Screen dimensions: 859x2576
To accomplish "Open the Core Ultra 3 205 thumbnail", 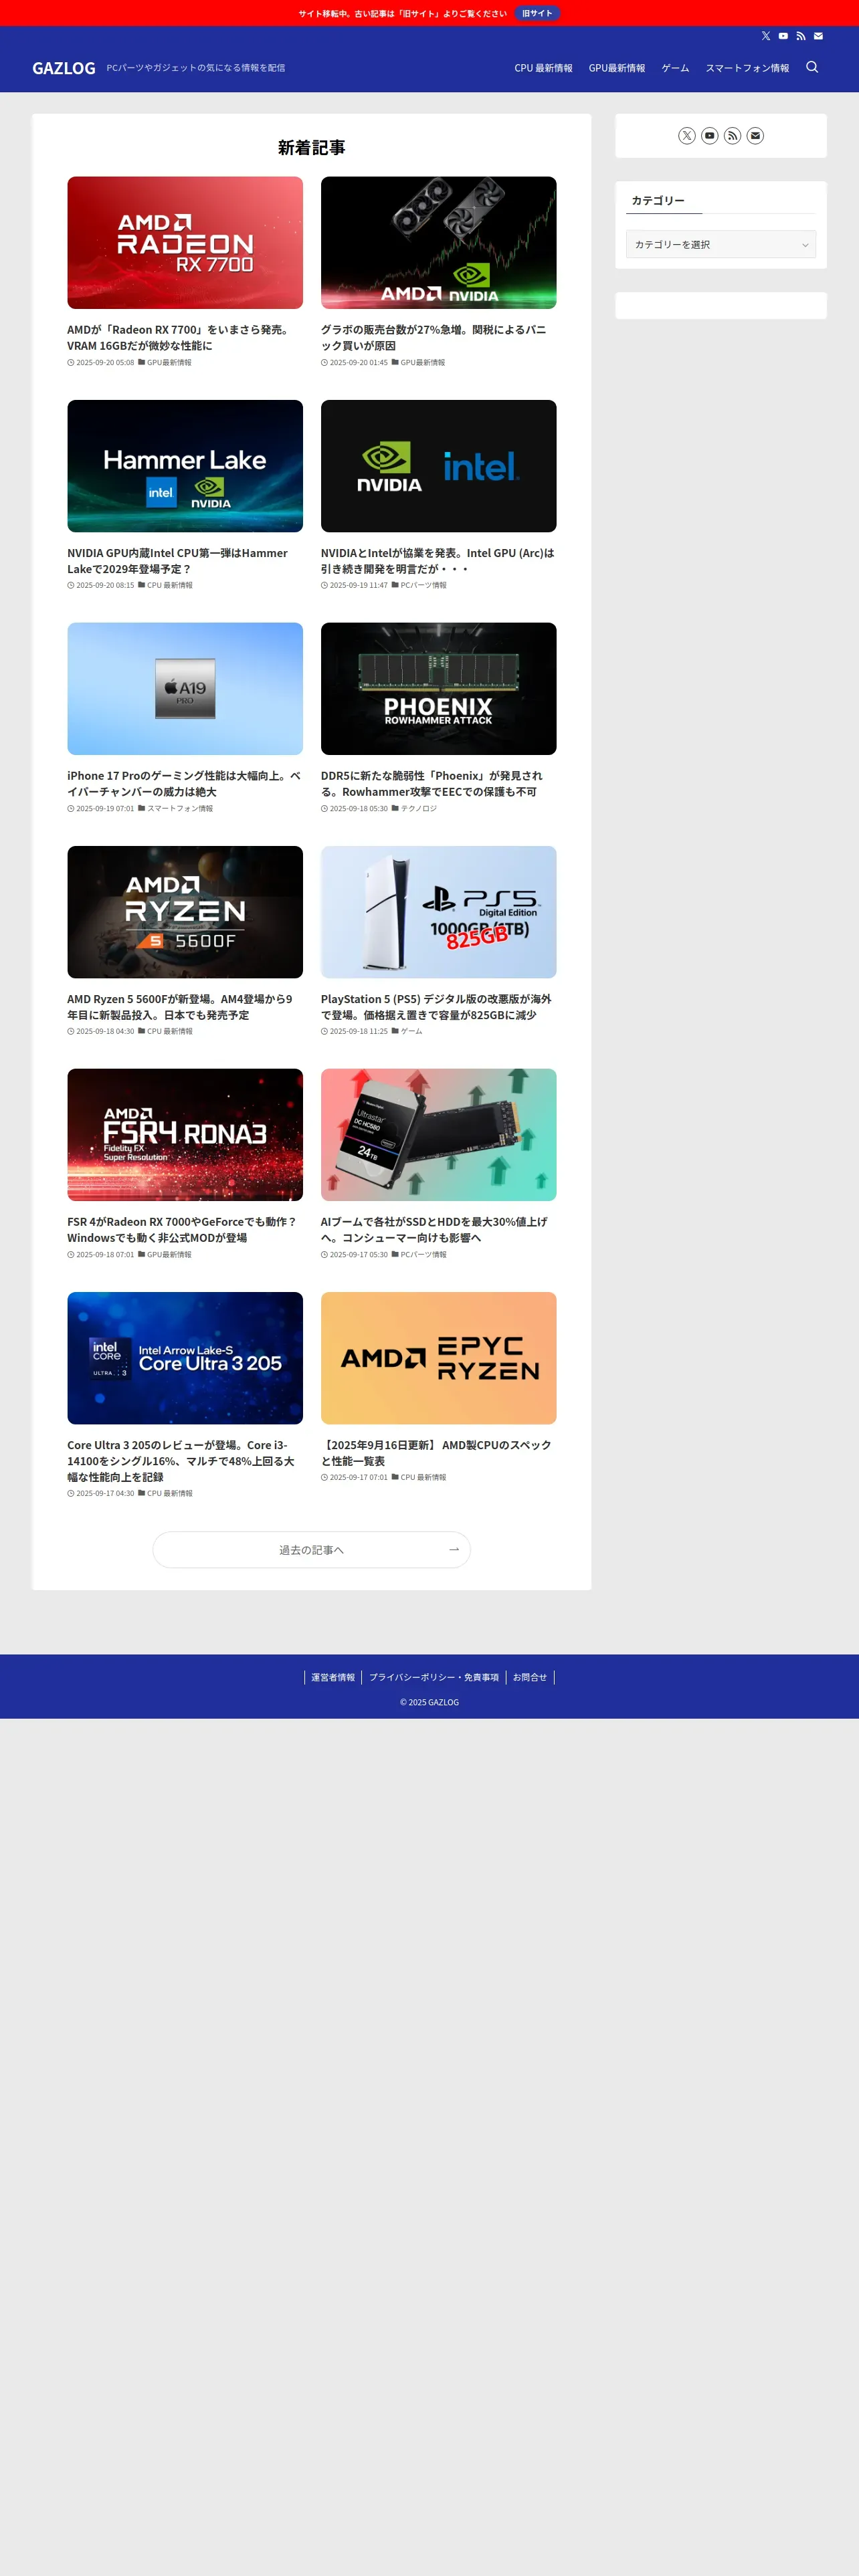I will click(185, 1358).
